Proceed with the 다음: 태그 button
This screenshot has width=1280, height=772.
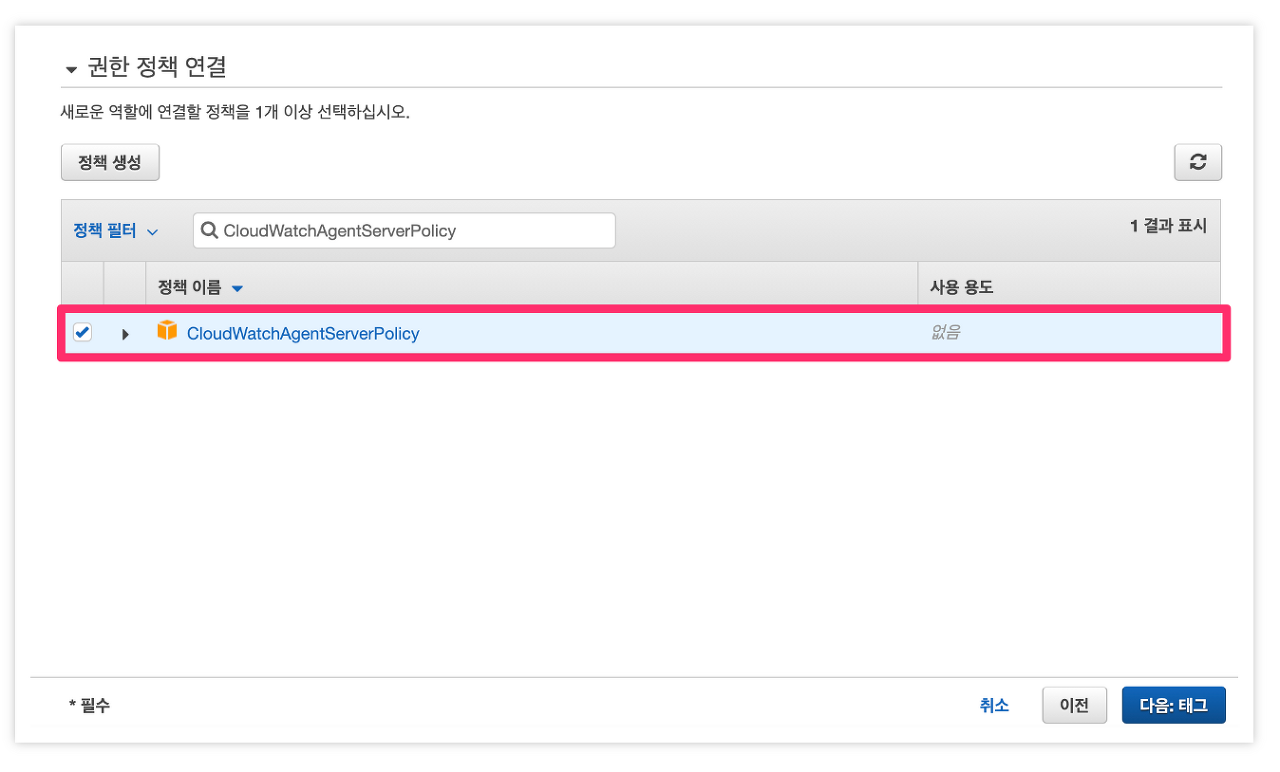click(1174, 705)
